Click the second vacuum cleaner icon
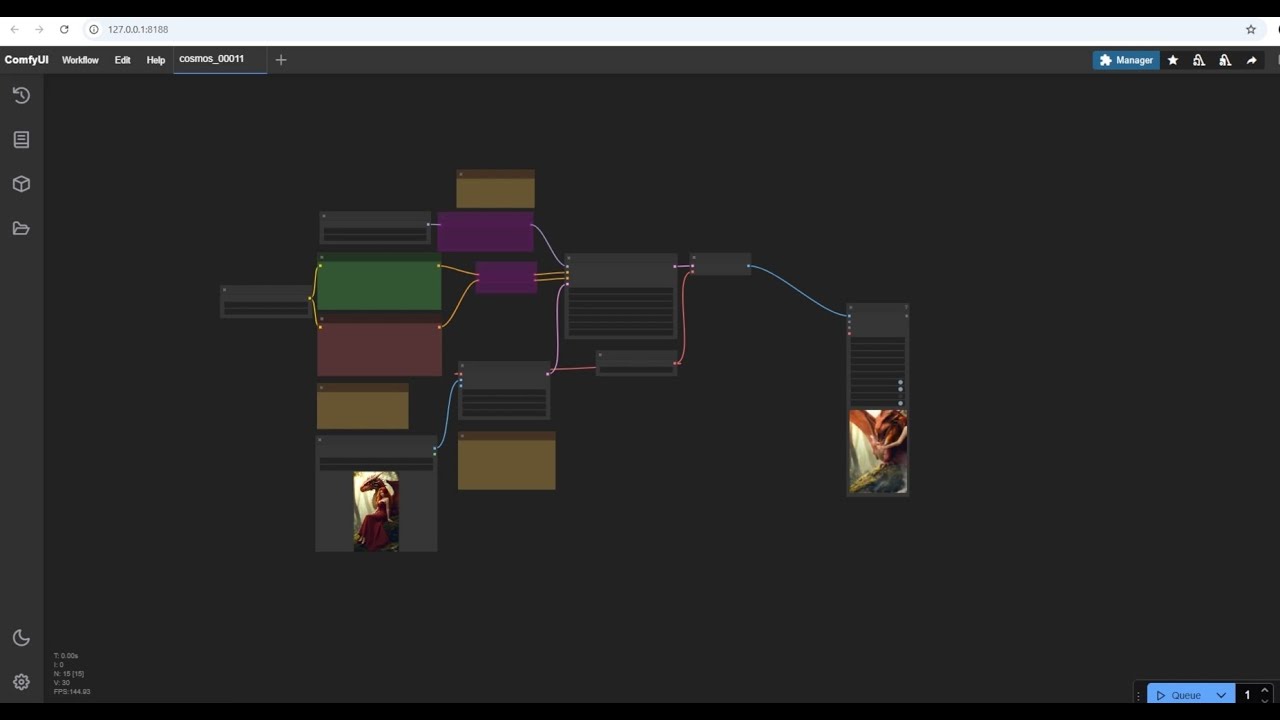Image resolution: width=1280 pixels, height=720 pixels. click(x=1225, y=60)
